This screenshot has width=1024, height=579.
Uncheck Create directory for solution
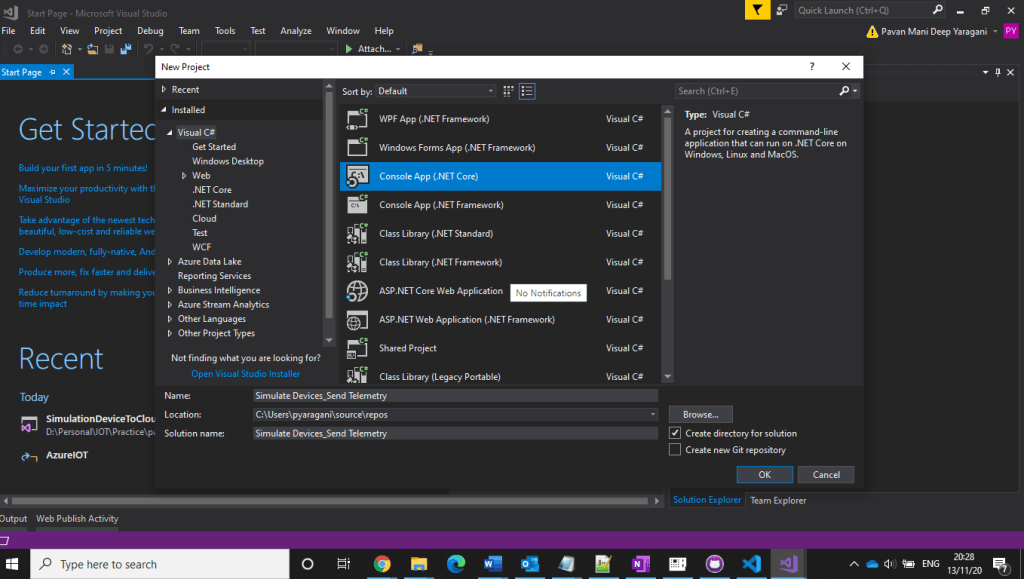pyautogui.click(x=675, y=433)
